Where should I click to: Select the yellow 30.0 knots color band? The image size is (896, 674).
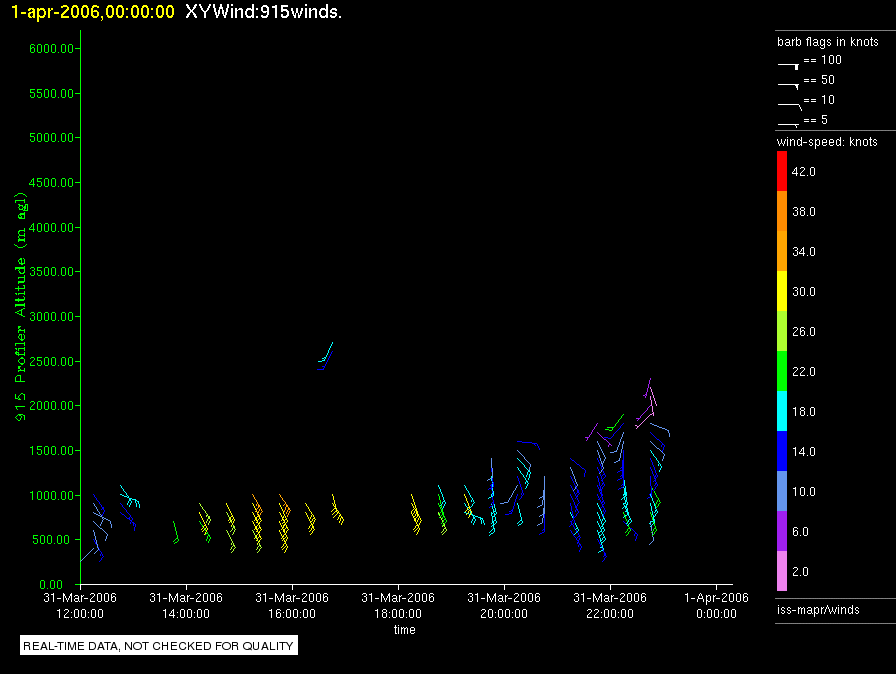point(782,291)
